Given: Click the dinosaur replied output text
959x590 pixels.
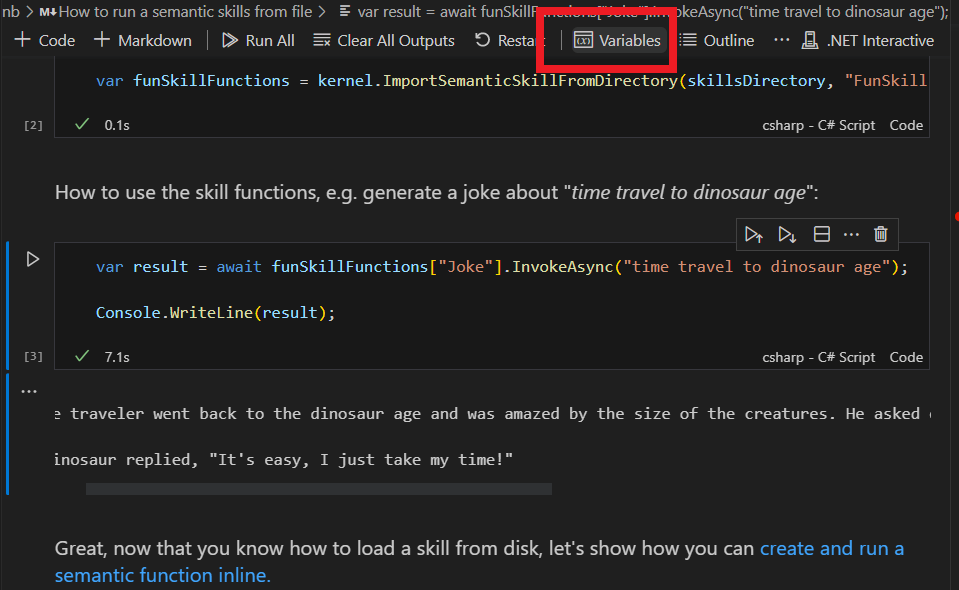Looking at the screenshot, I should click(x=283, y=459).
